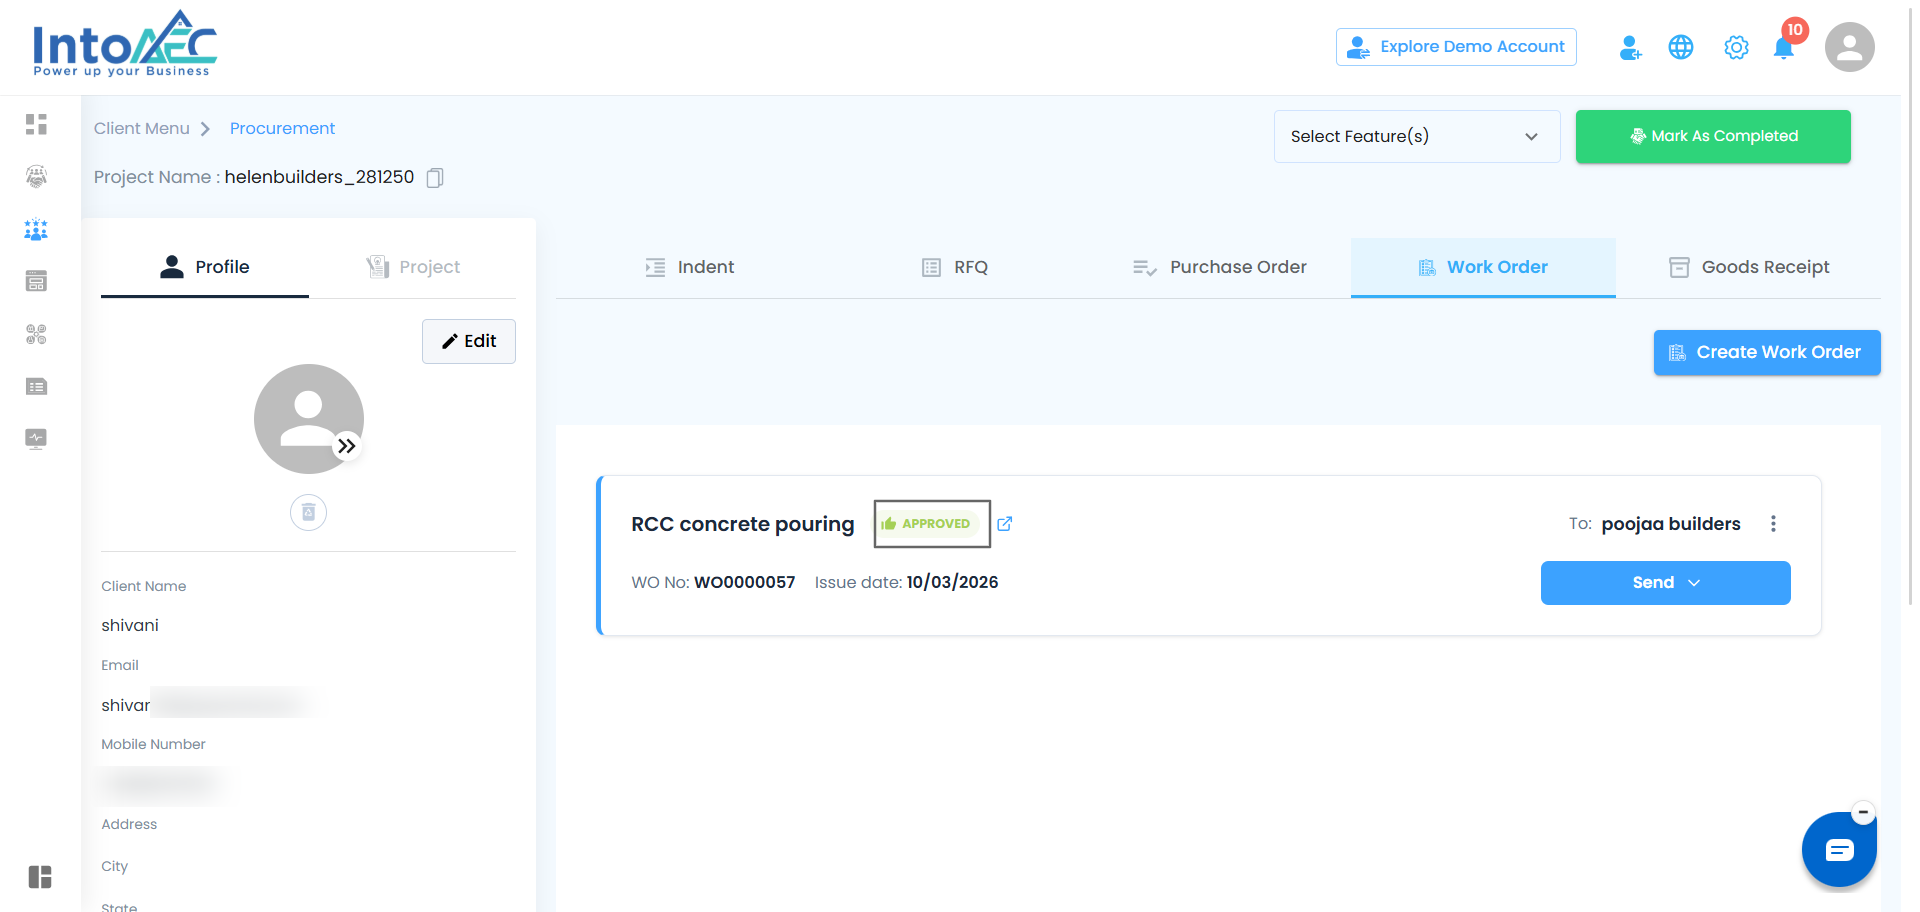Click the issue date 10/03/2026
This screenshot has width=1920, height=912.
click(952, 583)
